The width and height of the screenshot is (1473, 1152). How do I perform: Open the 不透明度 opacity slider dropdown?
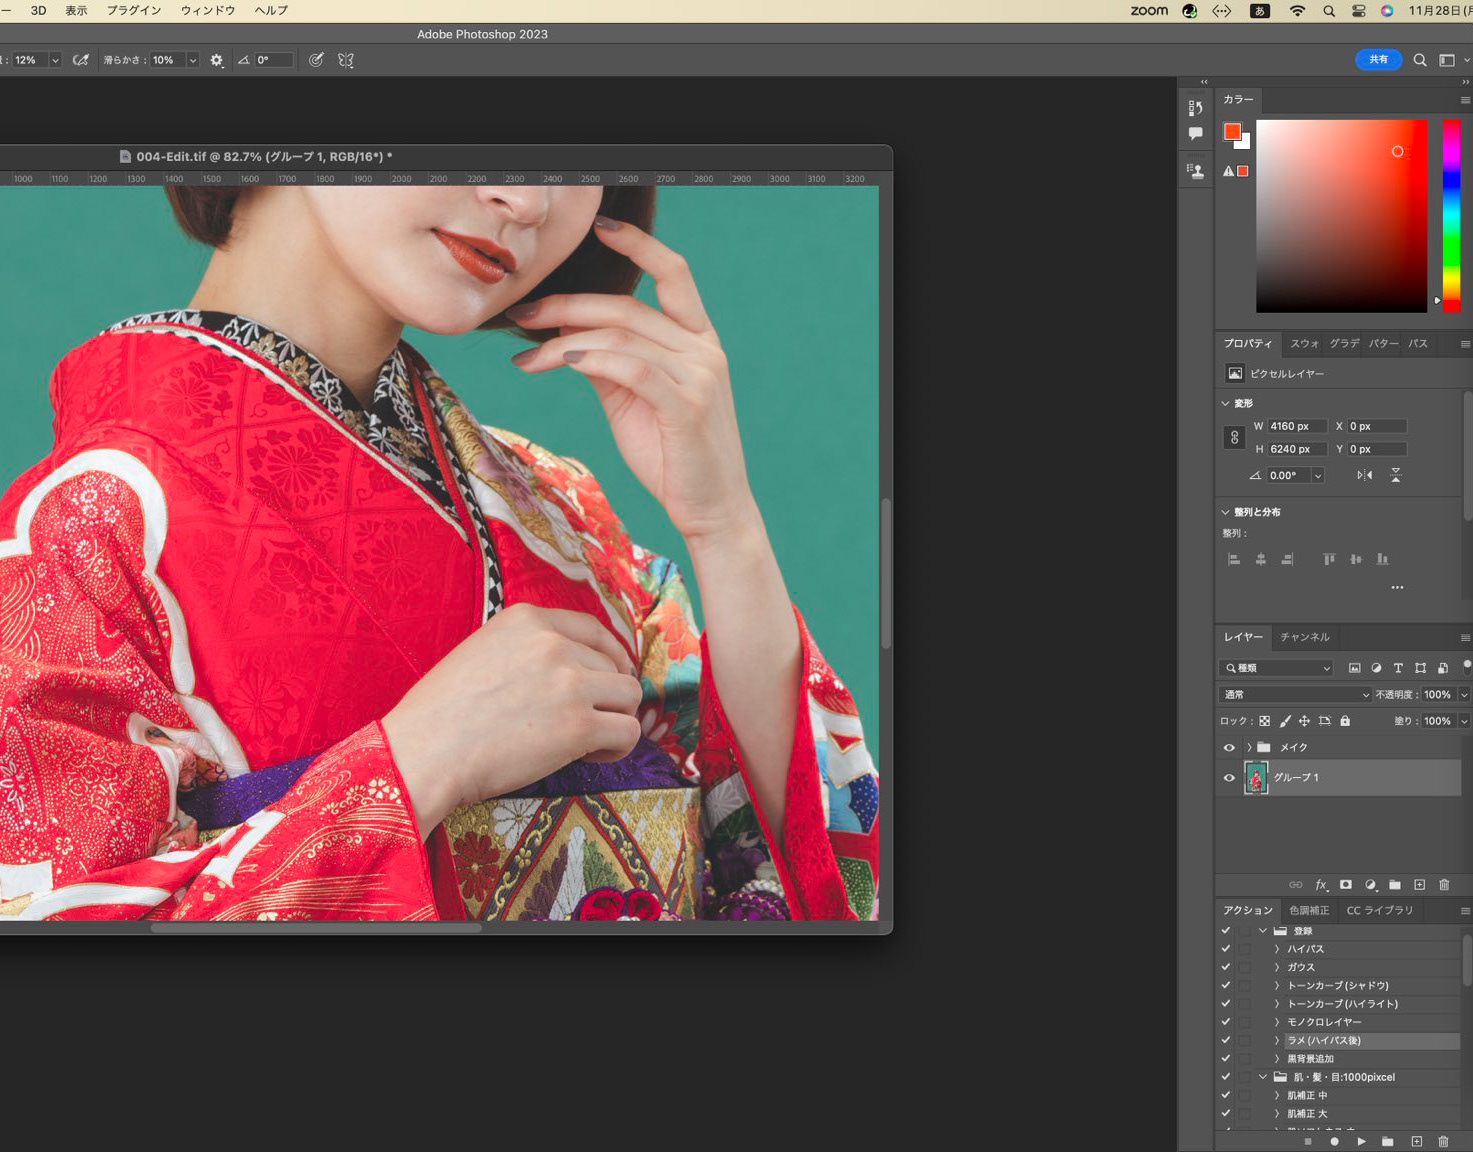point(1464,695)
